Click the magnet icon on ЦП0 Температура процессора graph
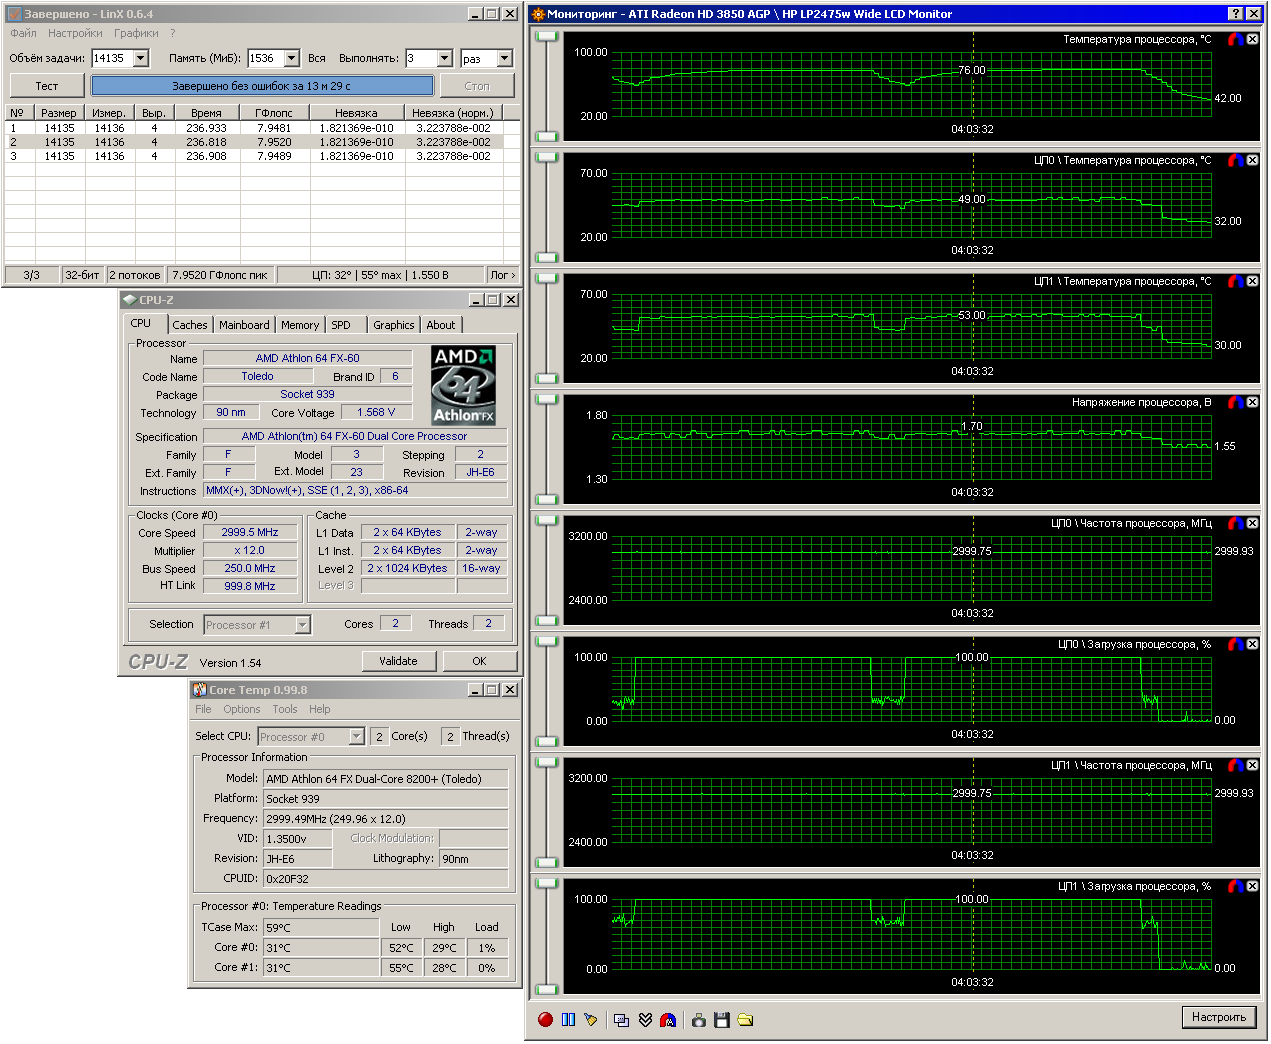 [x=1236, y=160]
